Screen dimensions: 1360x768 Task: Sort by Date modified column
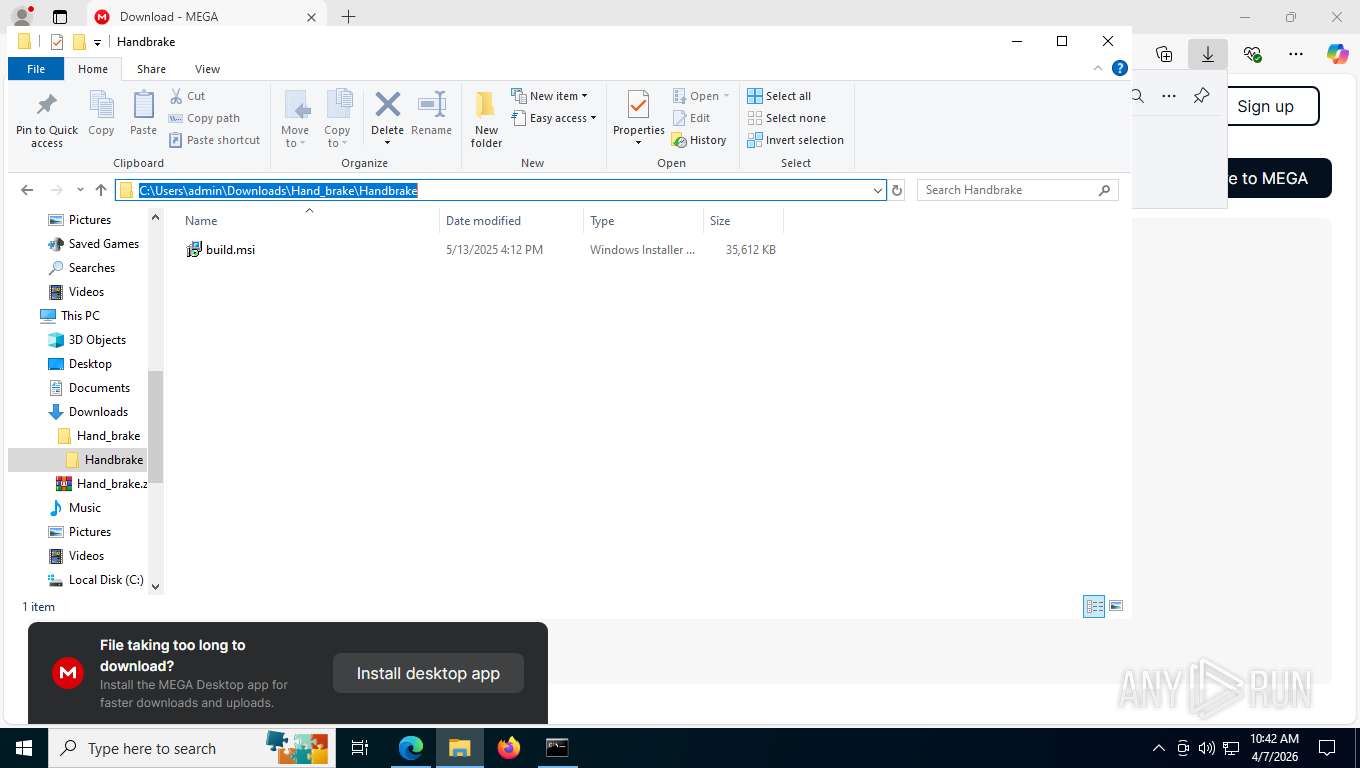511,221
